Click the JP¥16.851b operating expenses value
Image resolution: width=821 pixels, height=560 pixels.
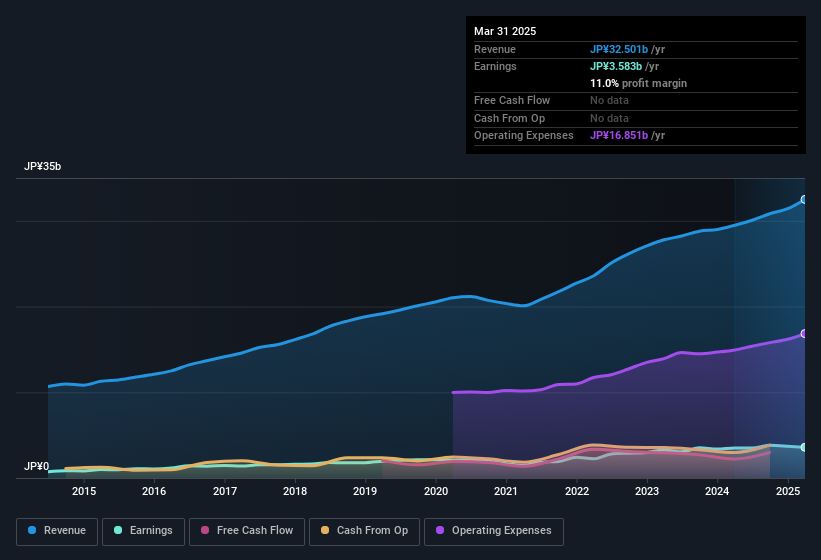(619, 136)
